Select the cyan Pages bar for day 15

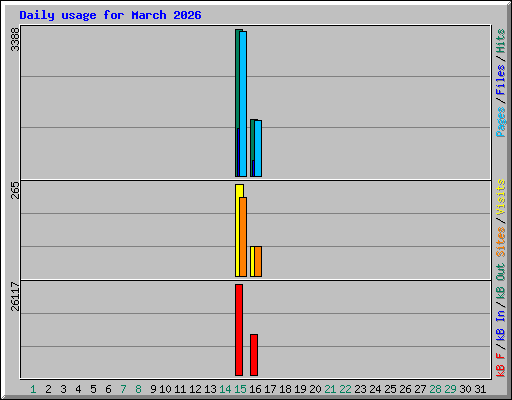[x=243, y=104]
